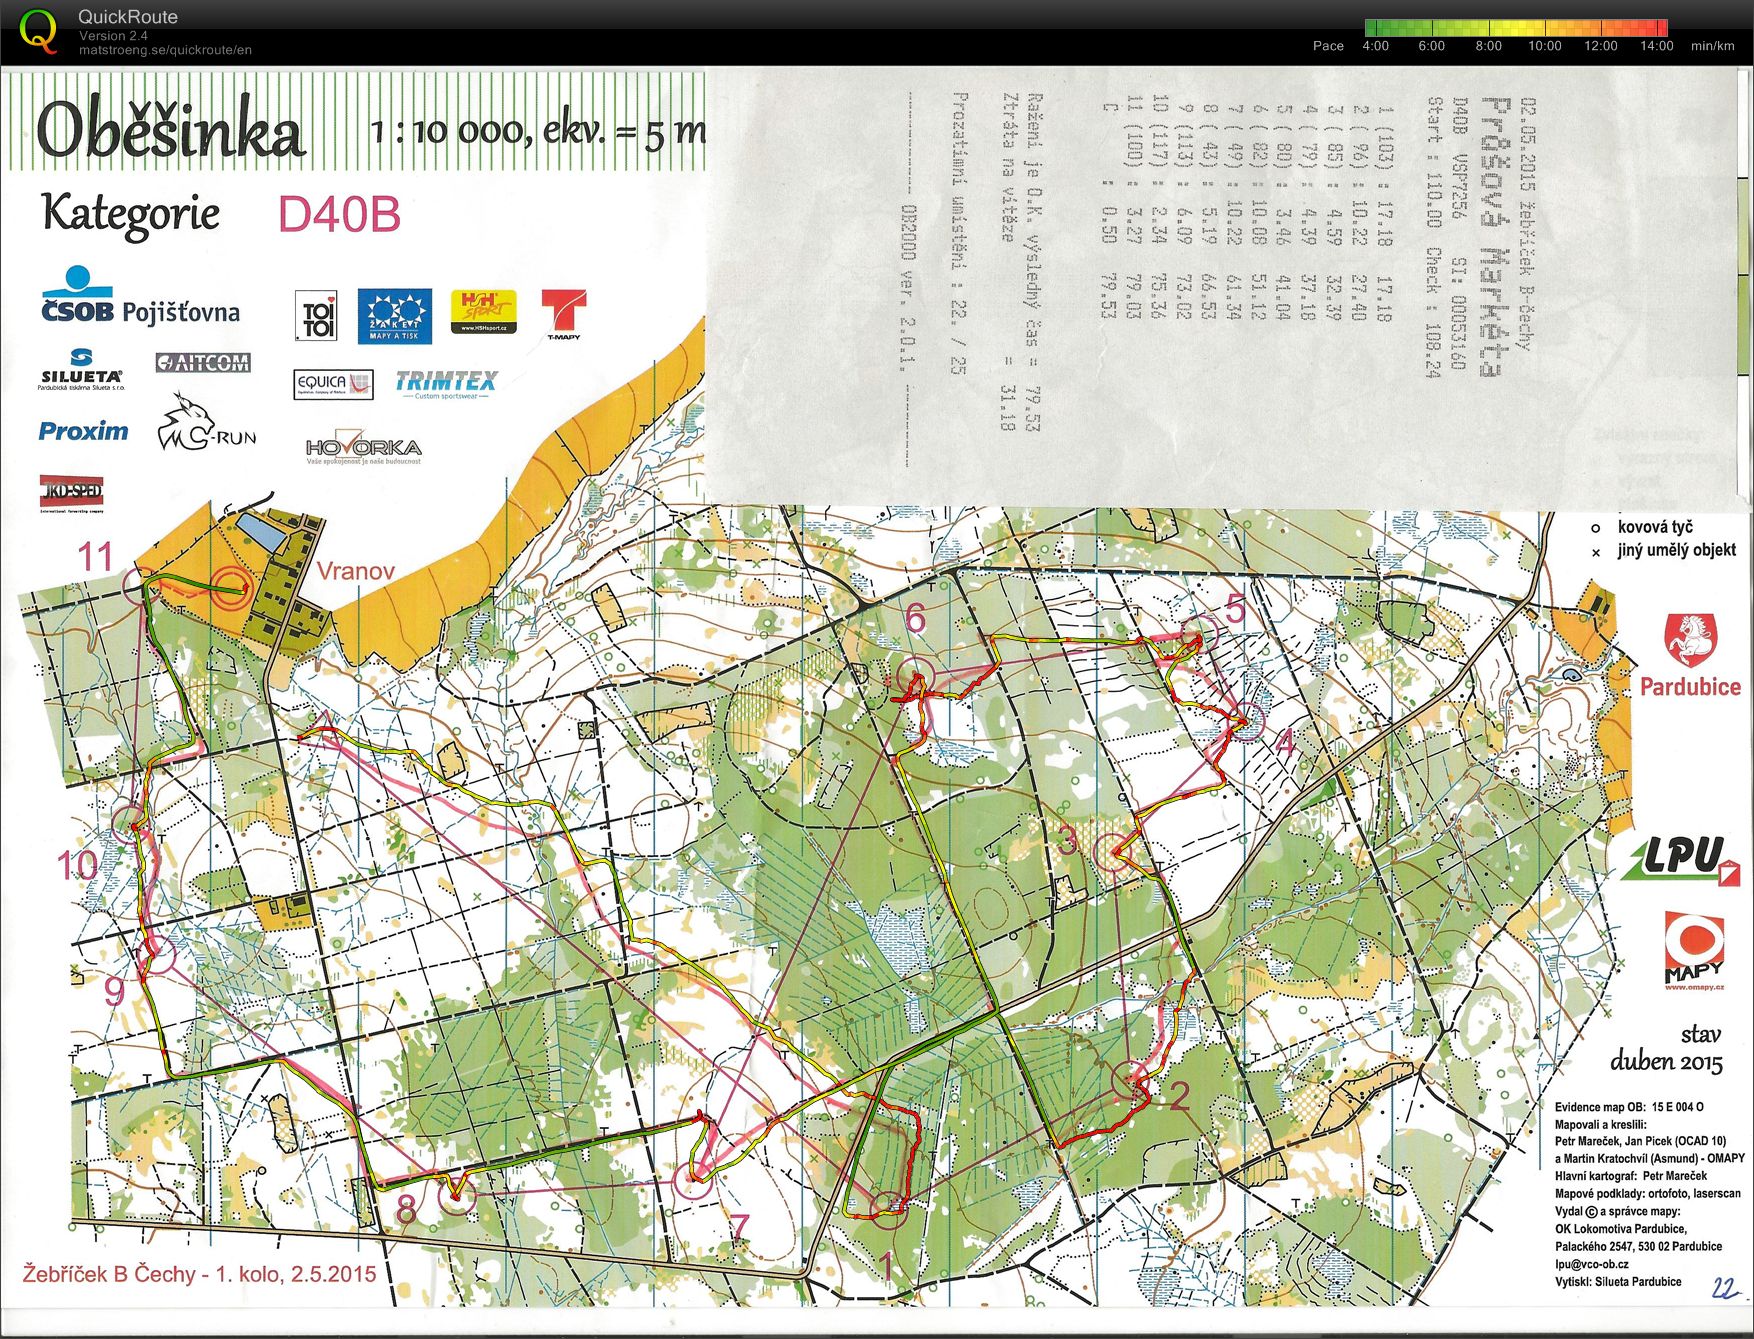This screenshot has width=1754, height=1339.
Task: Click the orange Mapy logo
Action: 1694,950
